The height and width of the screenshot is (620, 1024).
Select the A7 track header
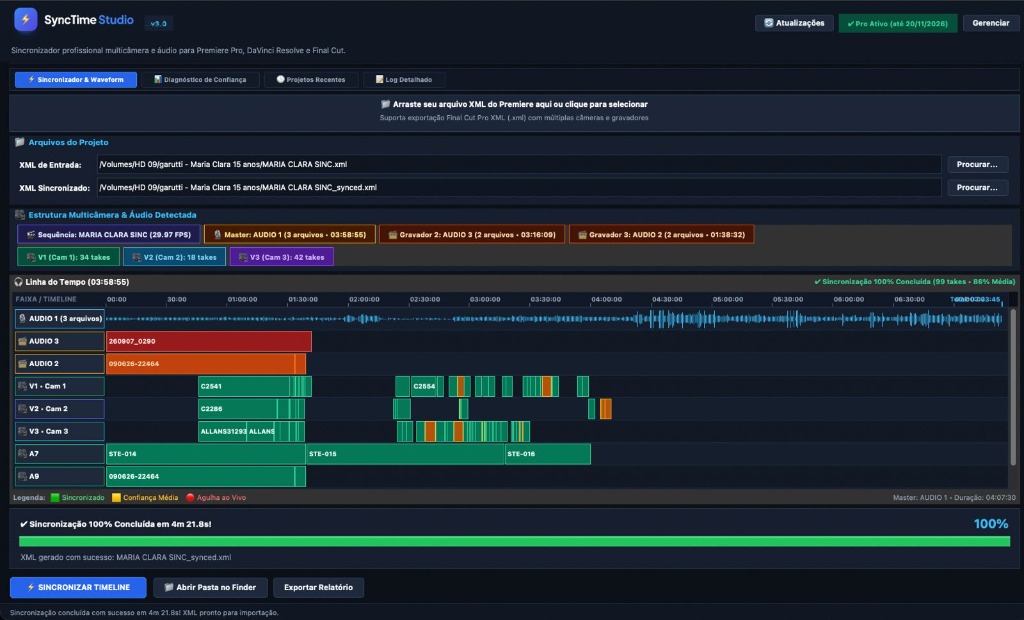[59, 454]
